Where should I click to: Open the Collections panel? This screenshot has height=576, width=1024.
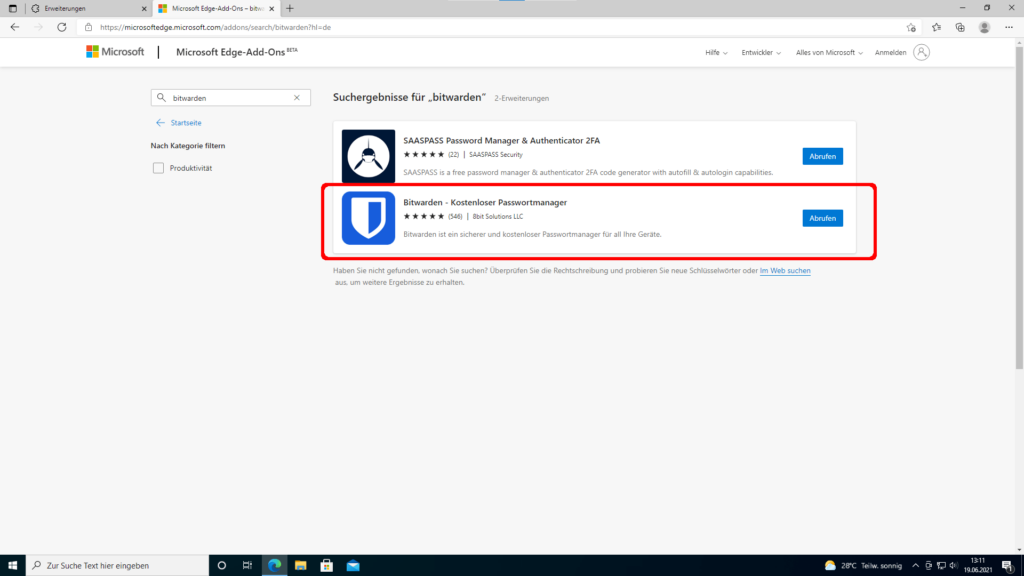(960, 27)
